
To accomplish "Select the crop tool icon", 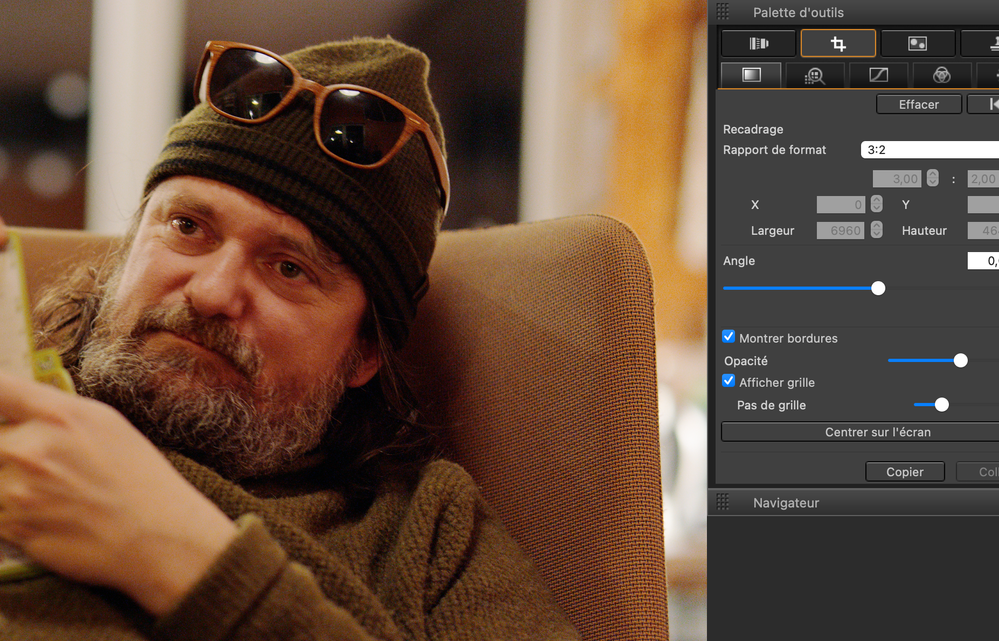I will tap(838, 43).
